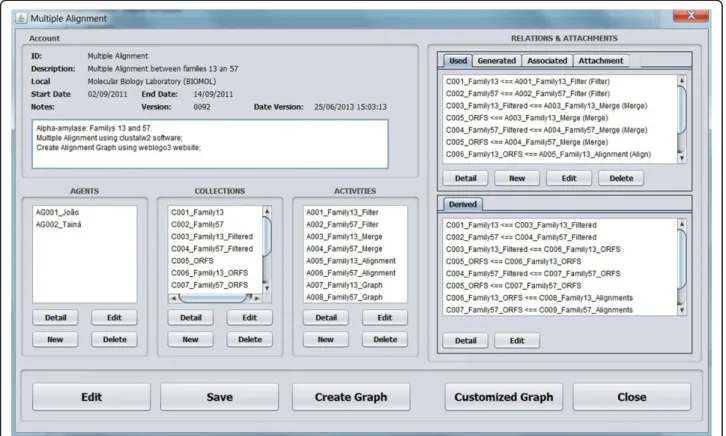Click Used list scroll down arrow
Screen dimensions: 726x436
click(682, 158)
